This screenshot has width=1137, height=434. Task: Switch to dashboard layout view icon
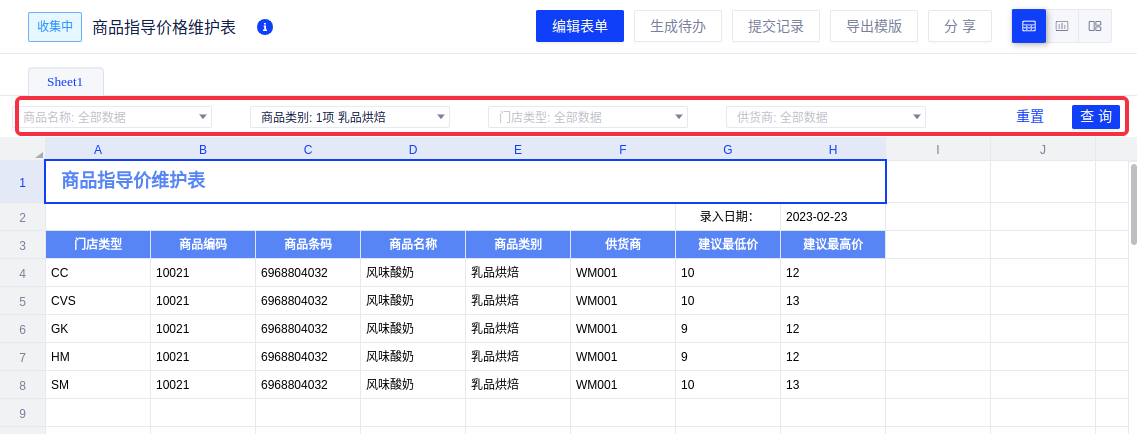1095,26
